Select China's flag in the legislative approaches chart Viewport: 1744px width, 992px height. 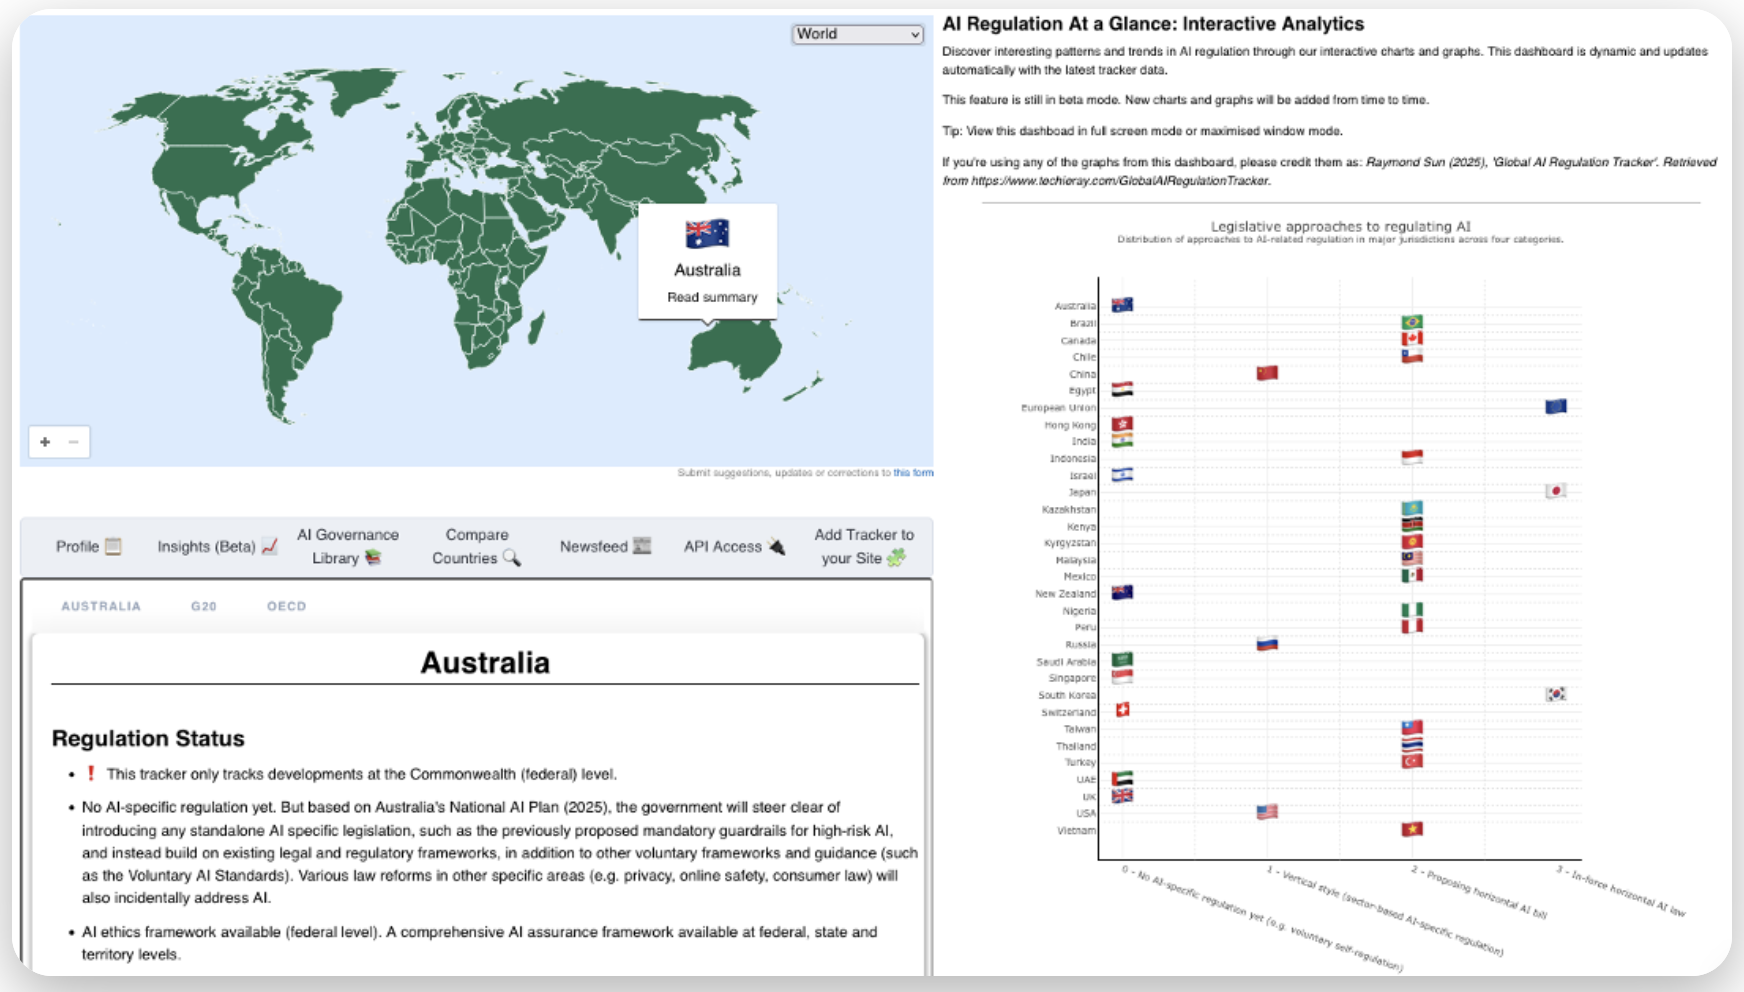[x=1268, y=372]
